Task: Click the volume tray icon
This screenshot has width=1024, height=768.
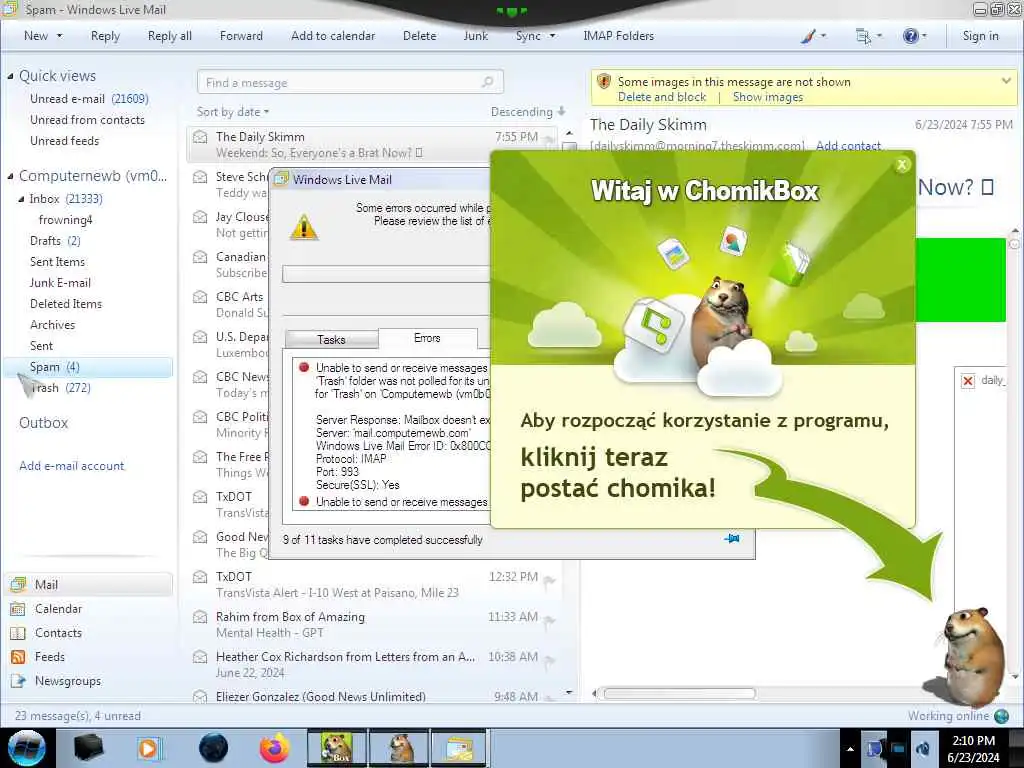Action: [923, 749]
